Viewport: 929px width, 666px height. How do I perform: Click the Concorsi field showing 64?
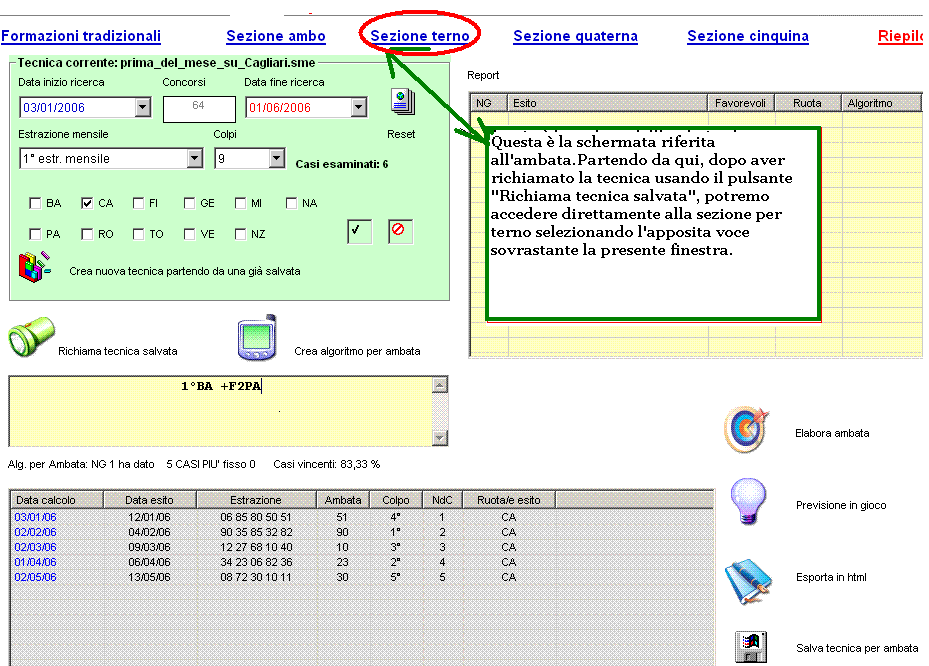(199, 109)
